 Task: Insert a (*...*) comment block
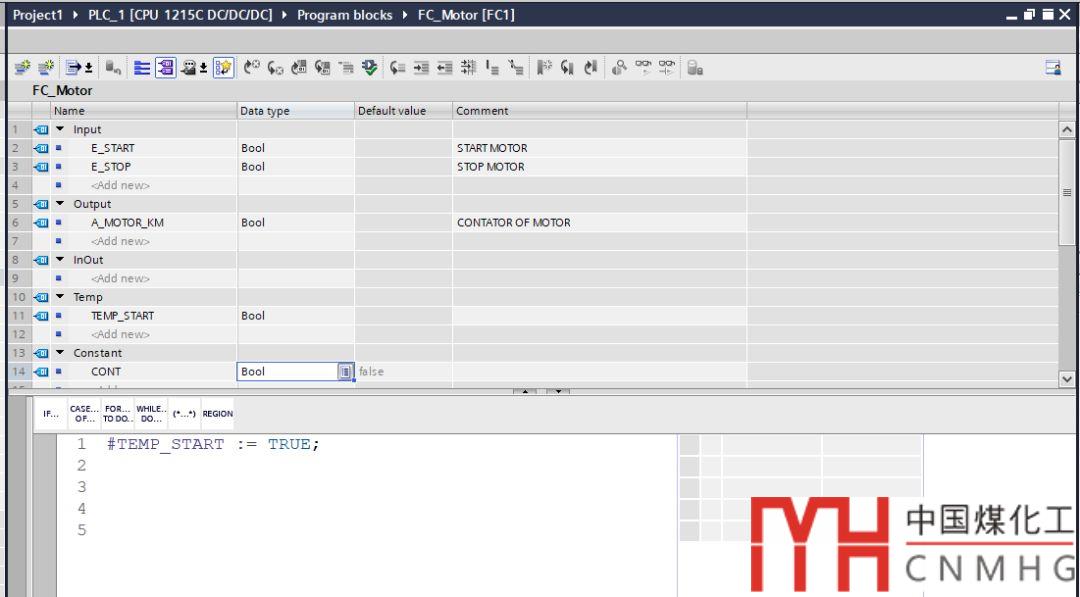coord(184,414)
